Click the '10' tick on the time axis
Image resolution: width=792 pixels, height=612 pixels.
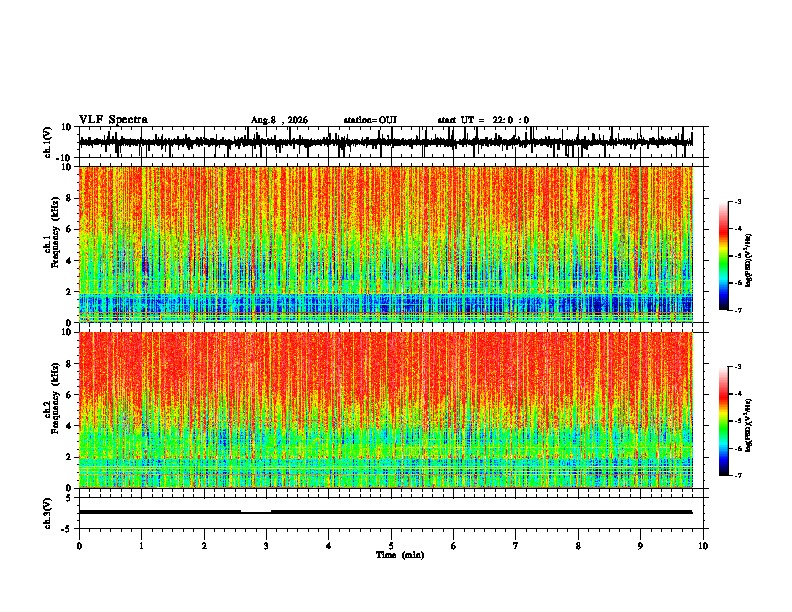703,546
